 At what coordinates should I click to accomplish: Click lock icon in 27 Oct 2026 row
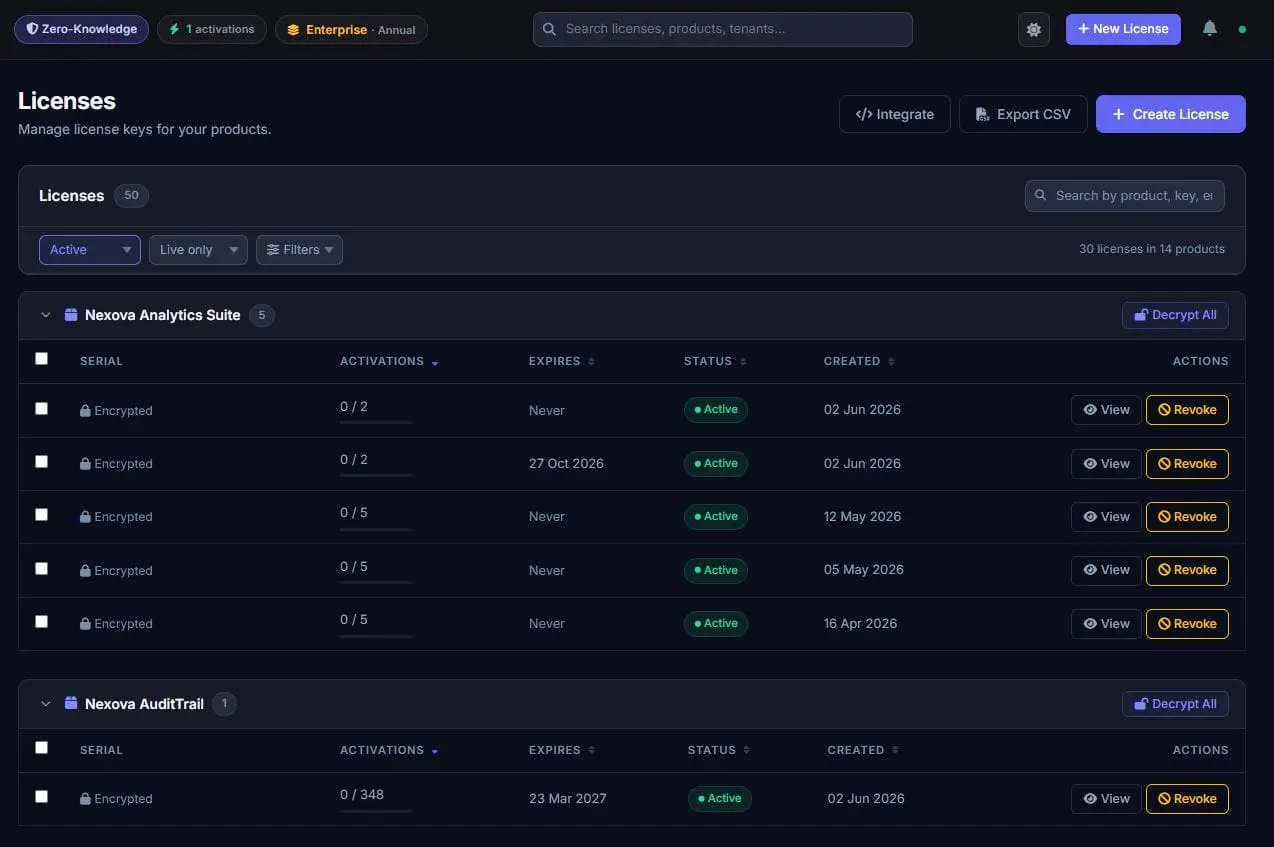tap(85, 464)
